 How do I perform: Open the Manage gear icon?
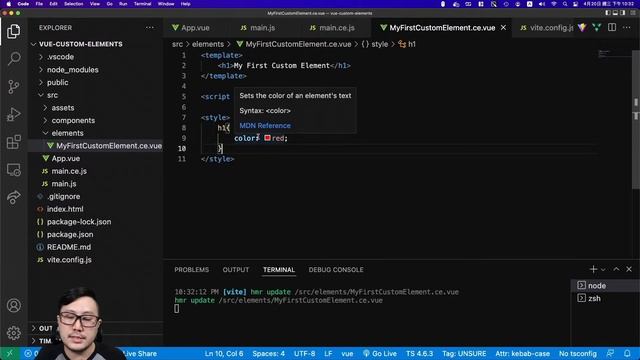coord(13,333)
